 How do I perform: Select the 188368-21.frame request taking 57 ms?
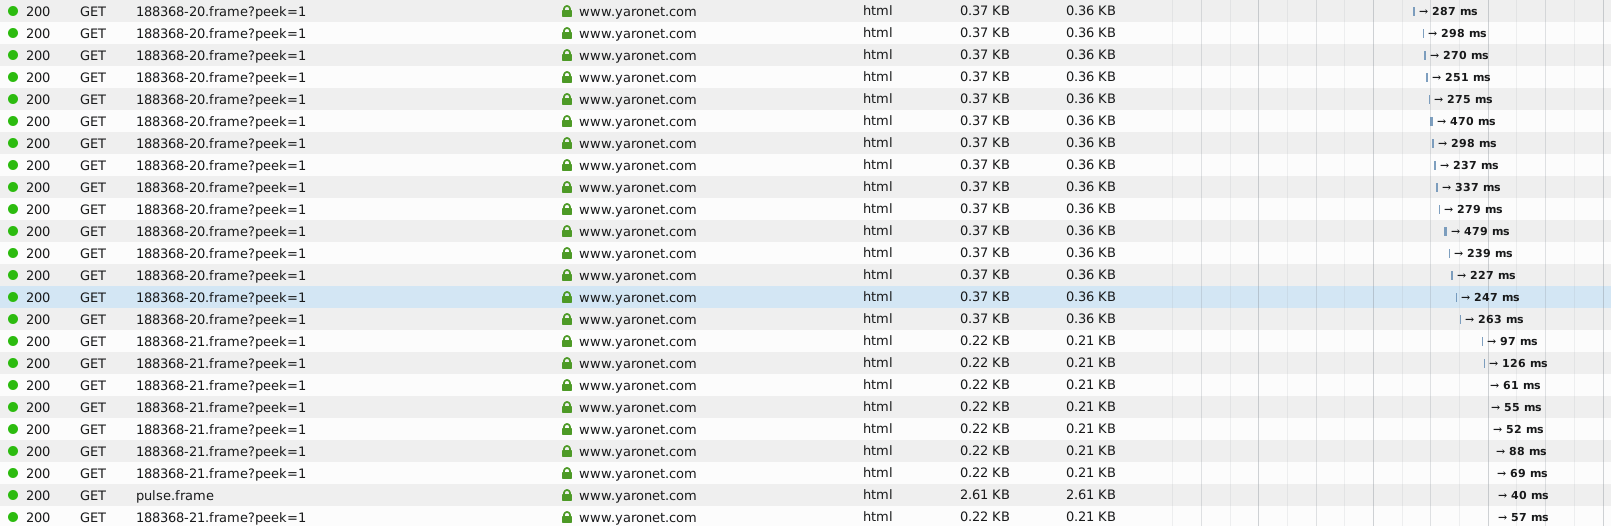[221, 517]
